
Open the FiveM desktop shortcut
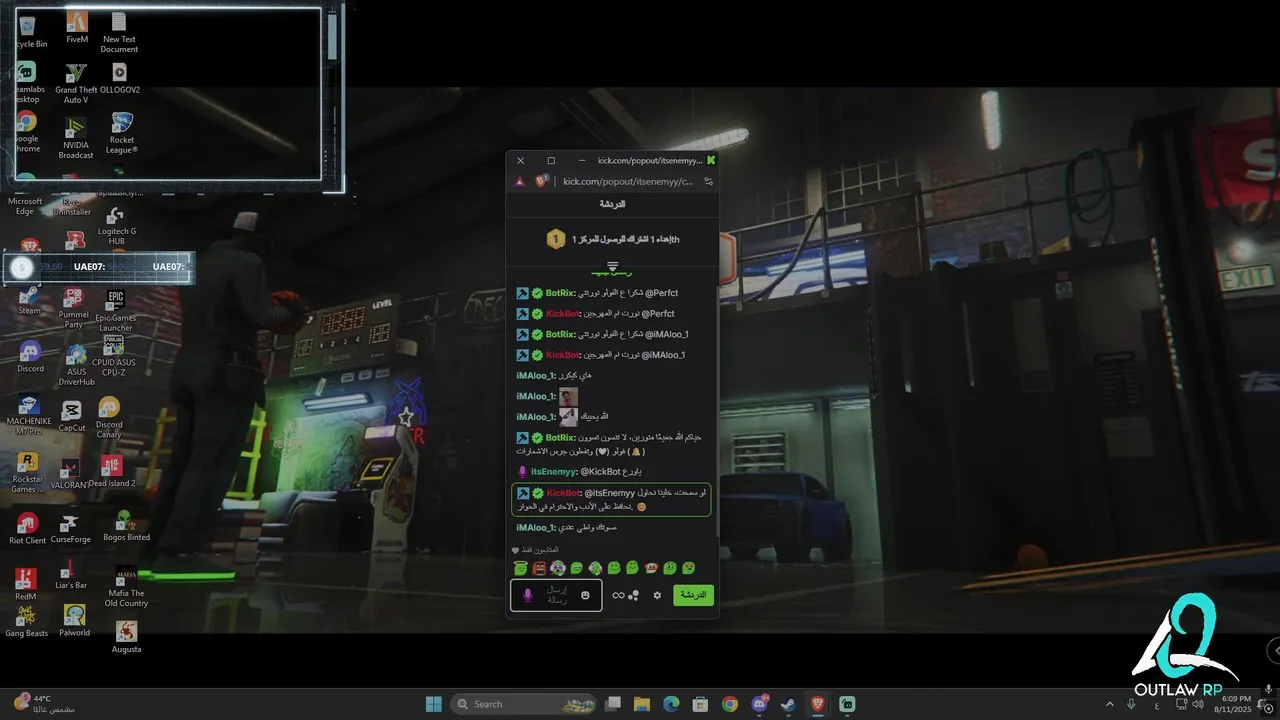tap(77, 27)
